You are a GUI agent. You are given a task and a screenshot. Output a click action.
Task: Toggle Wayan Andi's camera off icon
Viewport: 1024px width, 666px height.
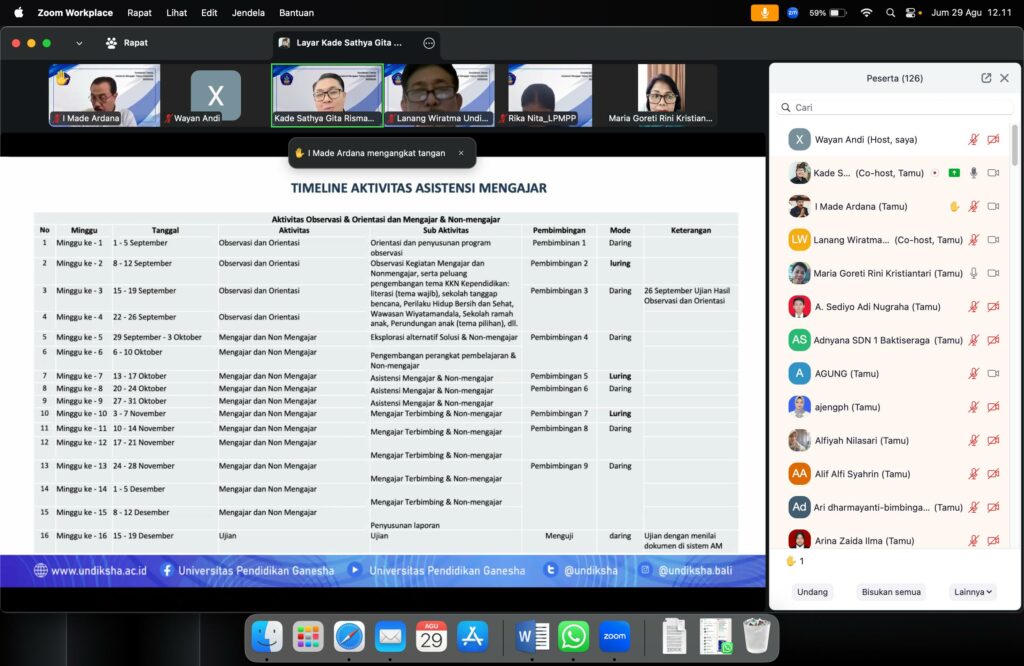(993, 139)
